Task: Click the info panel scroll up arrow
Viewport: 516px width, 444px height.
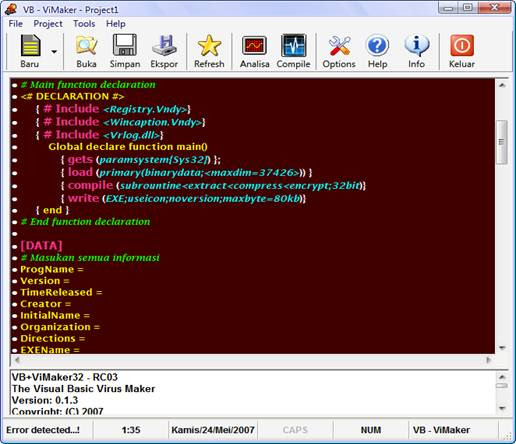Action: pos(502,377)
